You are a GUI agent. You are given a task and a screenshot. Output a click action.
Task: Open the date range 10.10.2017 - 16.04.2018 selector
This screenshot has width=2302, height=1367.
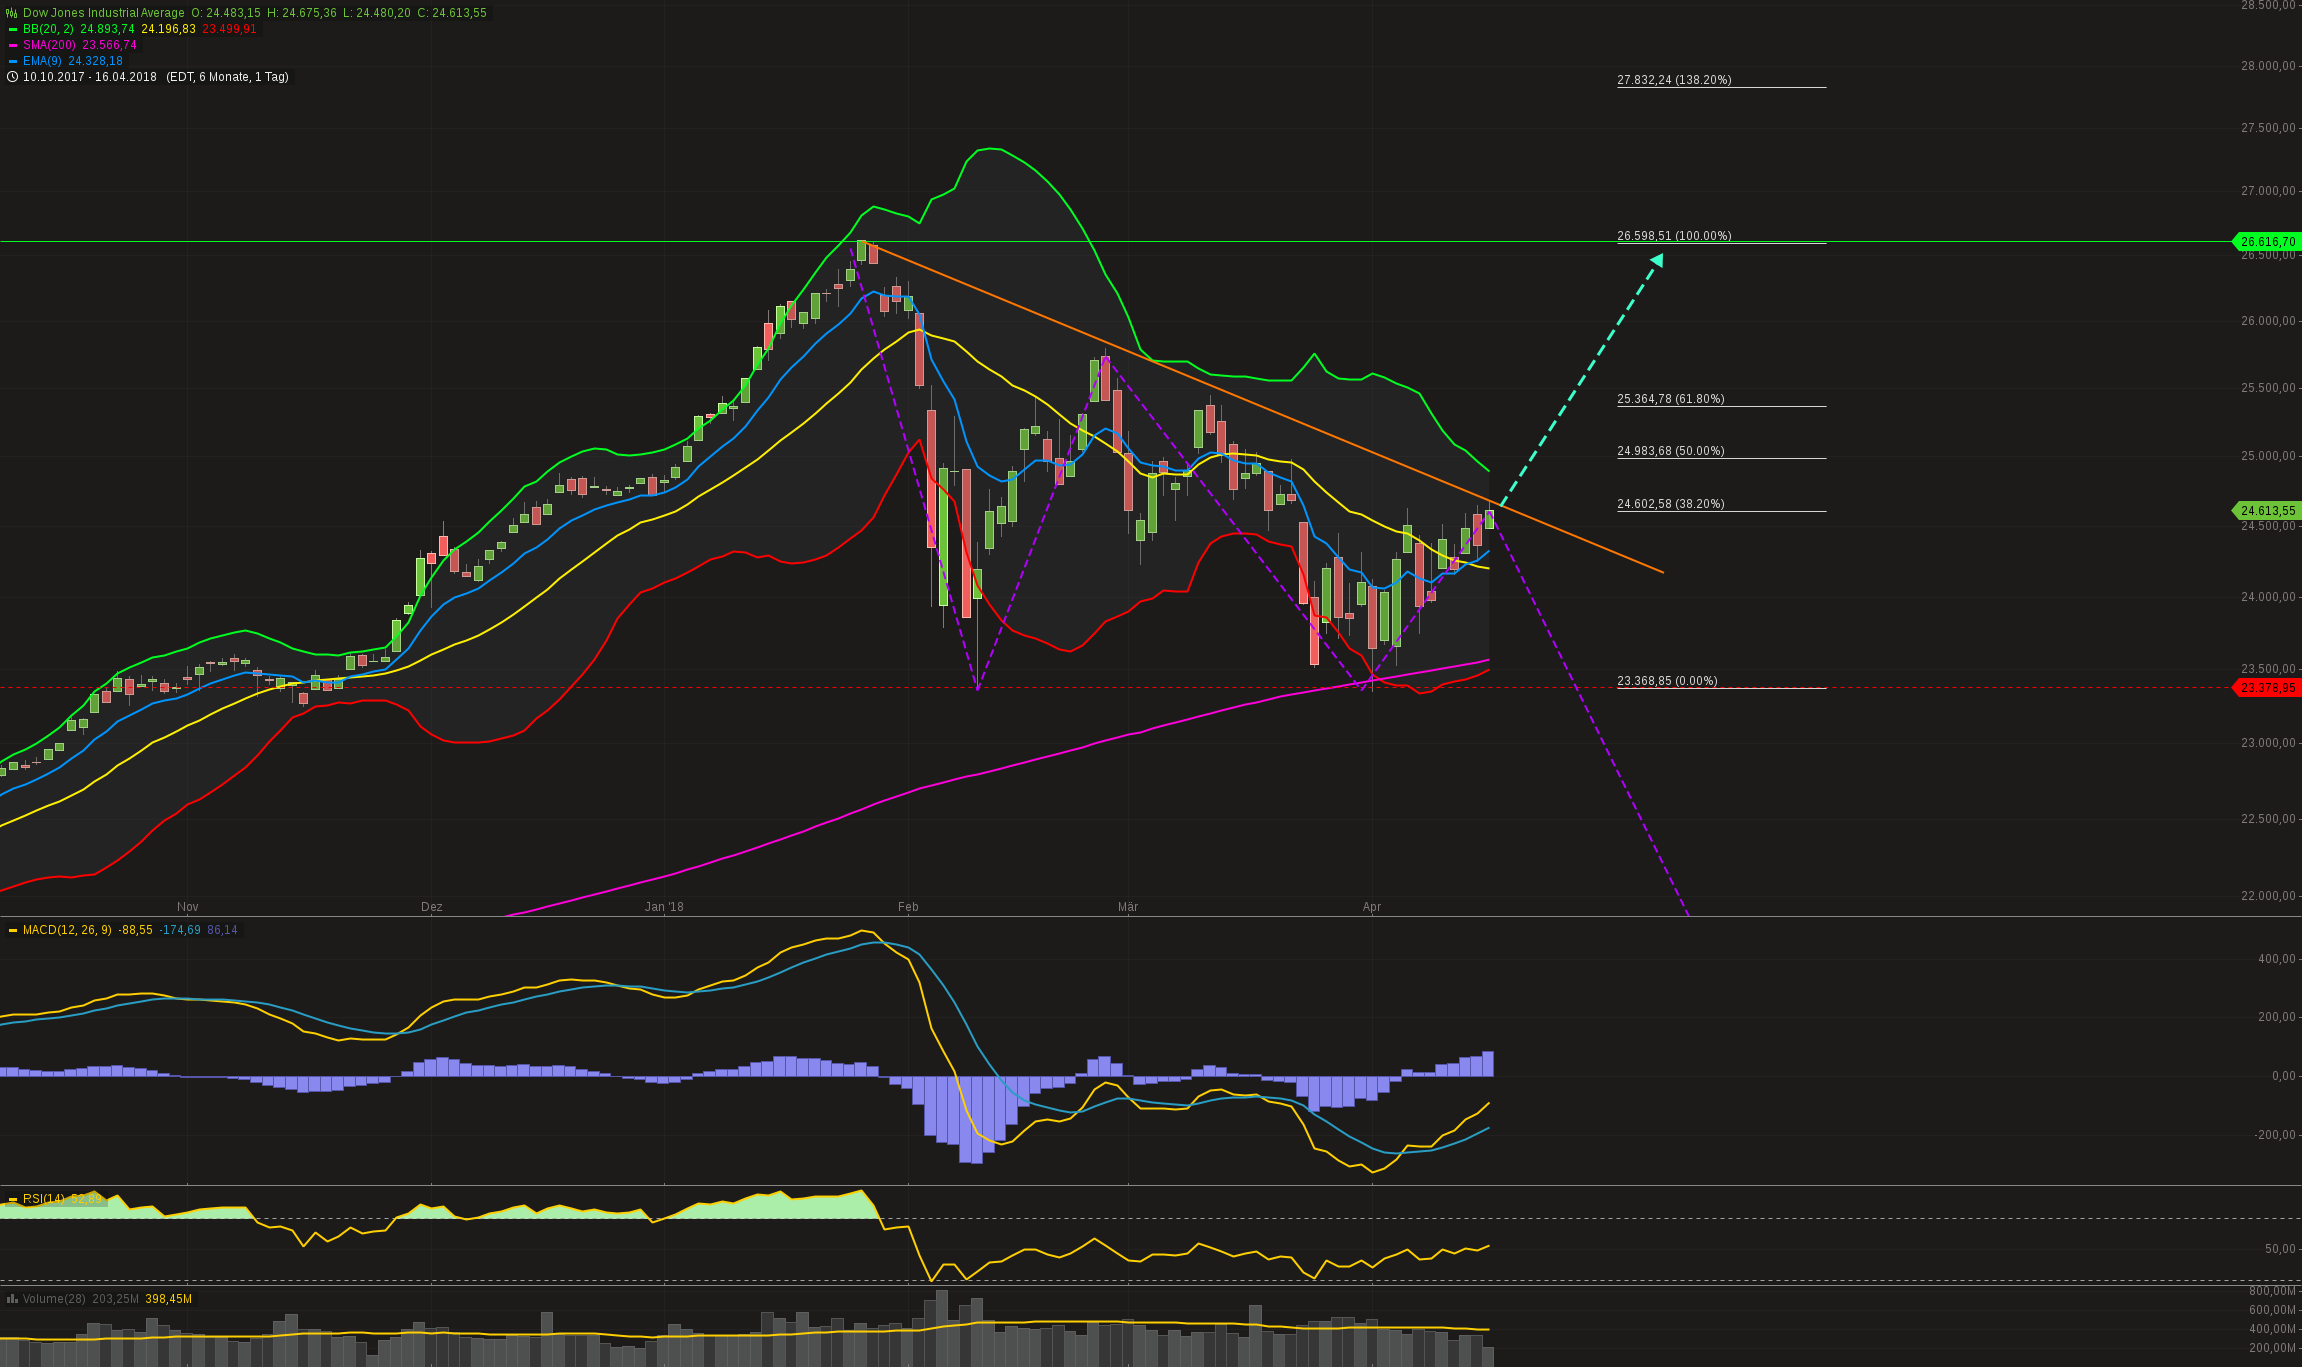coord(90,77)
